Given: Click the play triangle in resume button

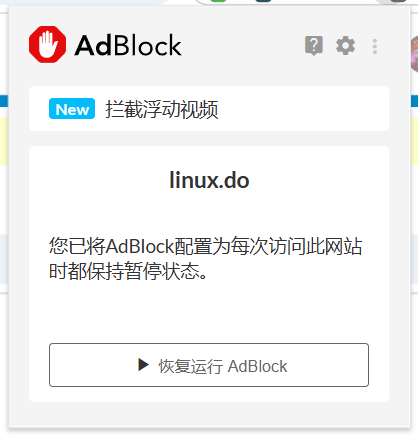Looking at the screenshot, I should [143, 364].
